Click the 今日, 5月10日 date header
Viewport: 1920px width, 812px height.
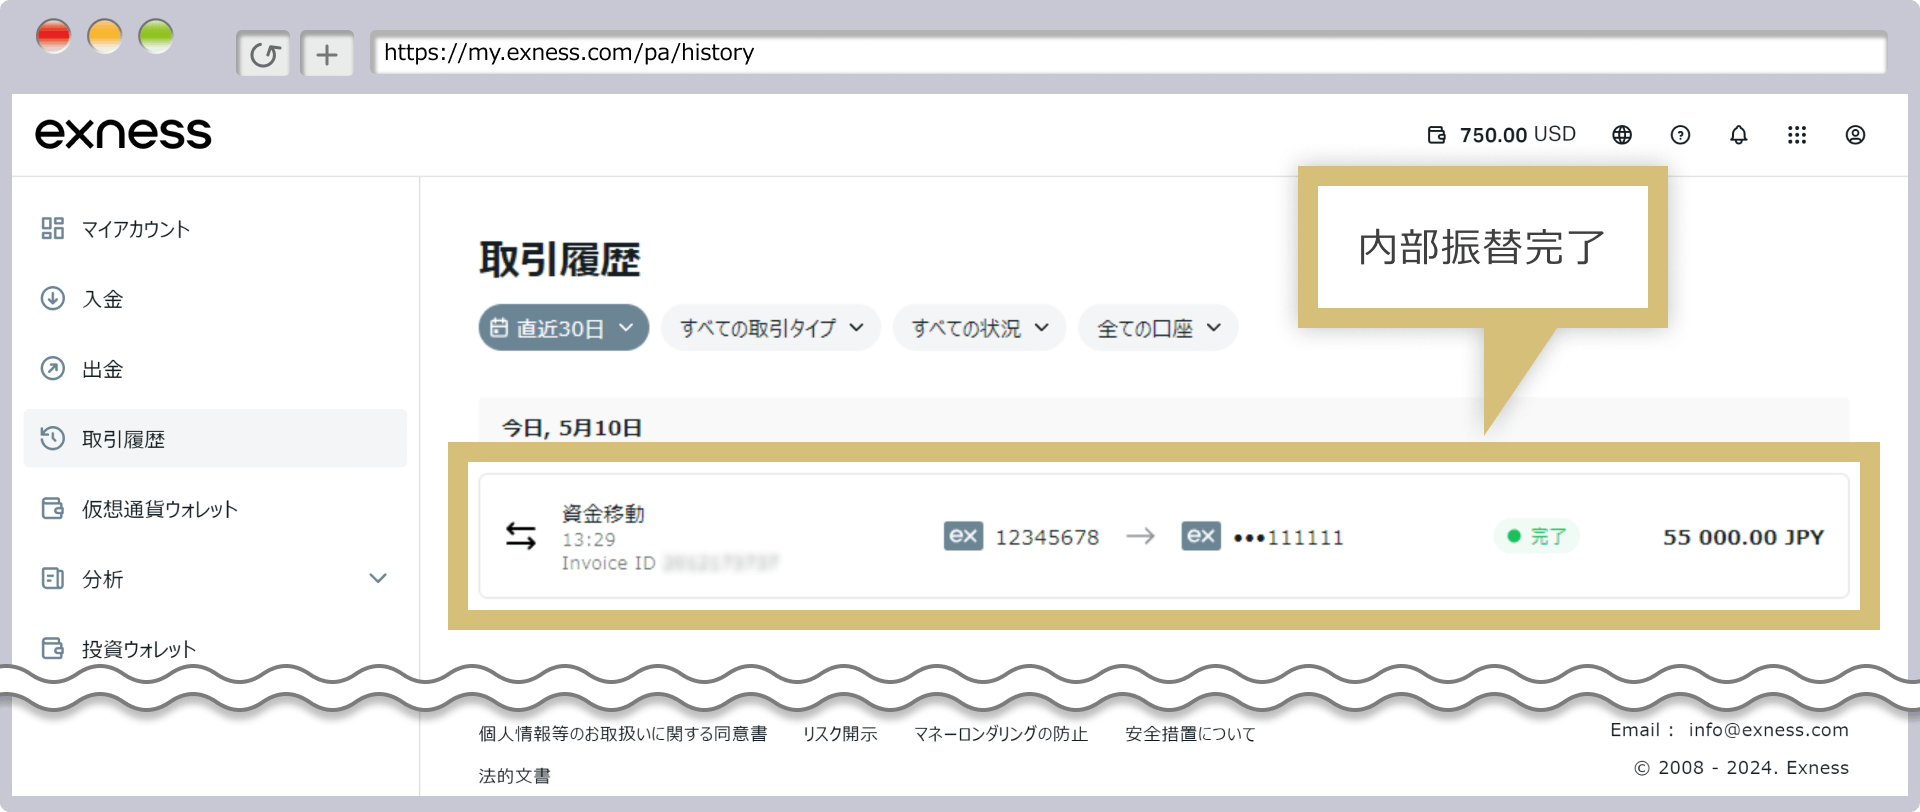(x=571, y=428)
